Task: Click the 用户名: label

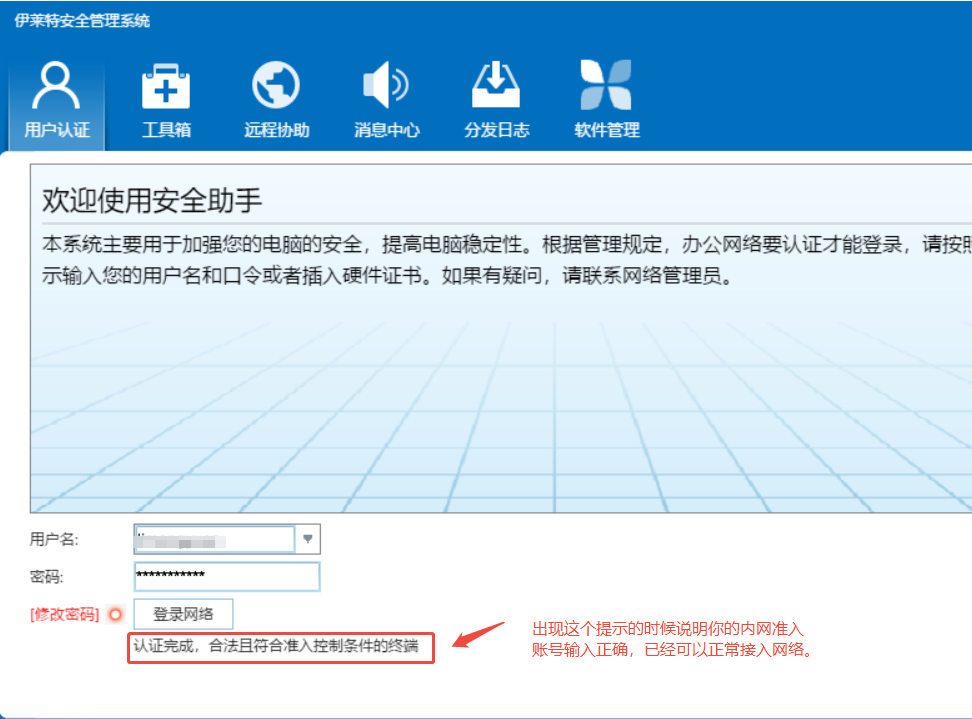Action: (54, 539)
